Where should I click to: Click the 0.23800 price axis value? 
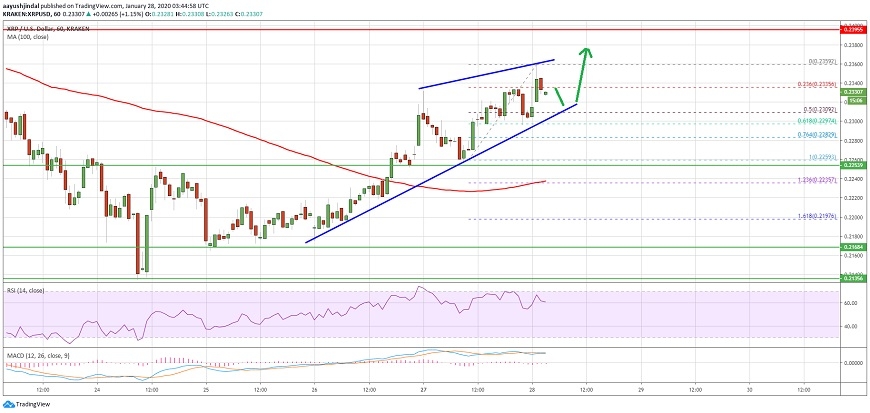click(853, 45)
